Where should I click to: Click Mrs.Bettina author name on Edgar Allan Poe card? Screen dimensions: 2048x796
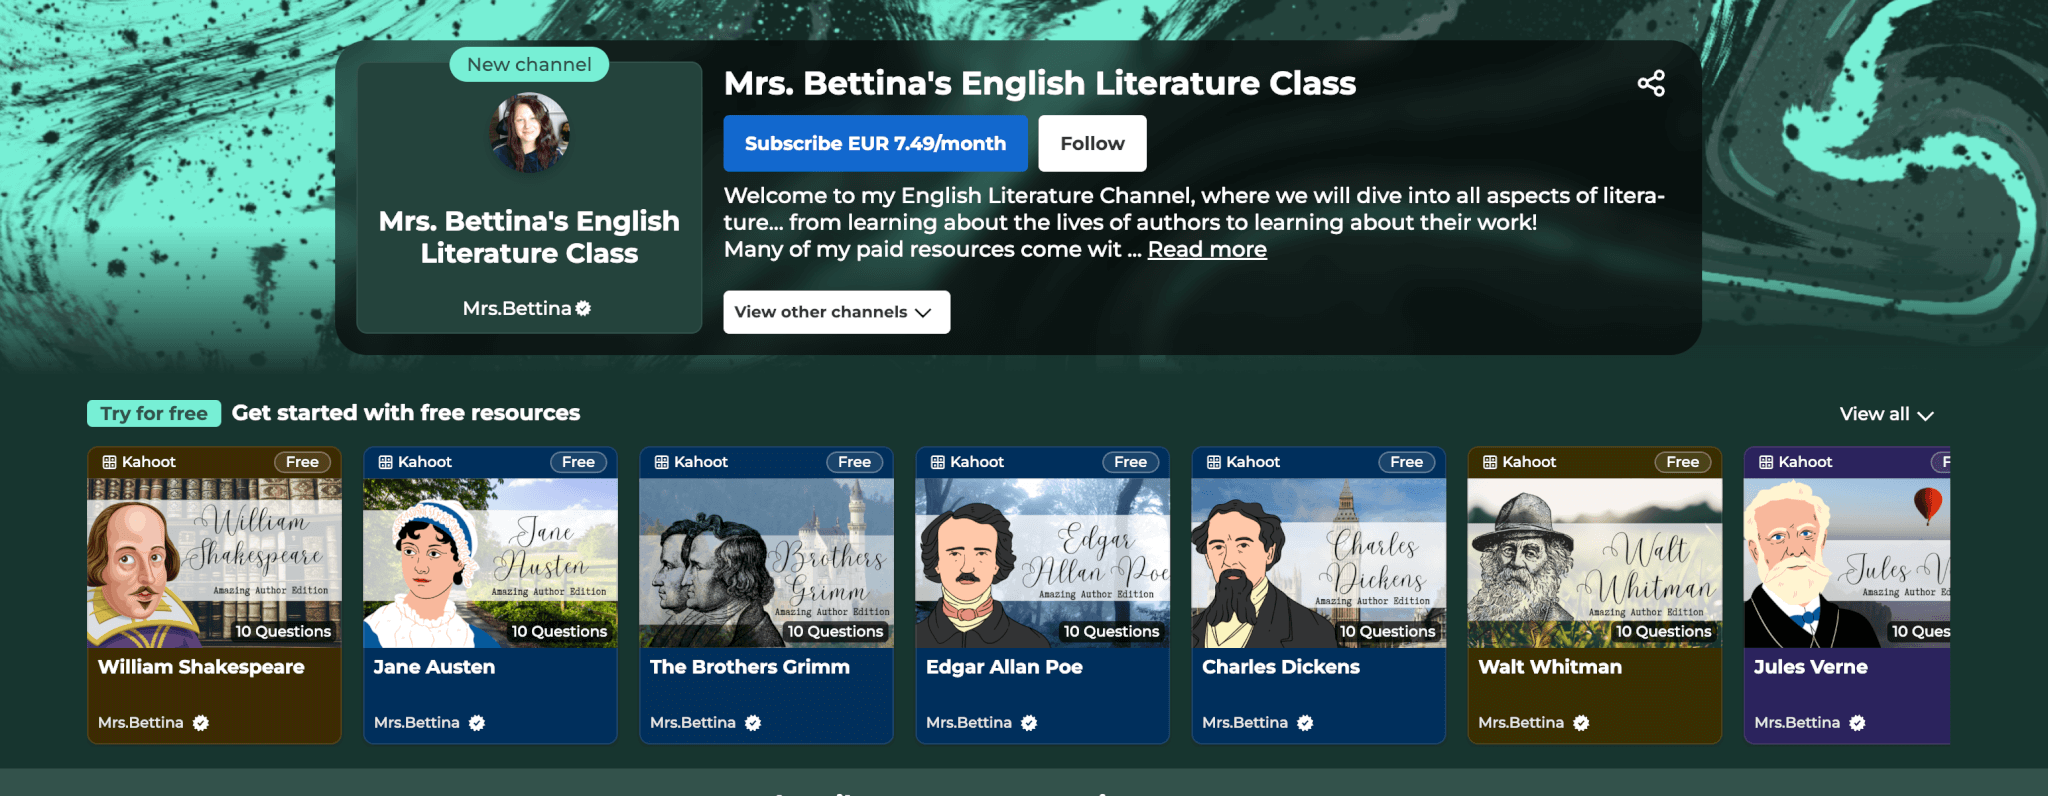coord(969,723)
